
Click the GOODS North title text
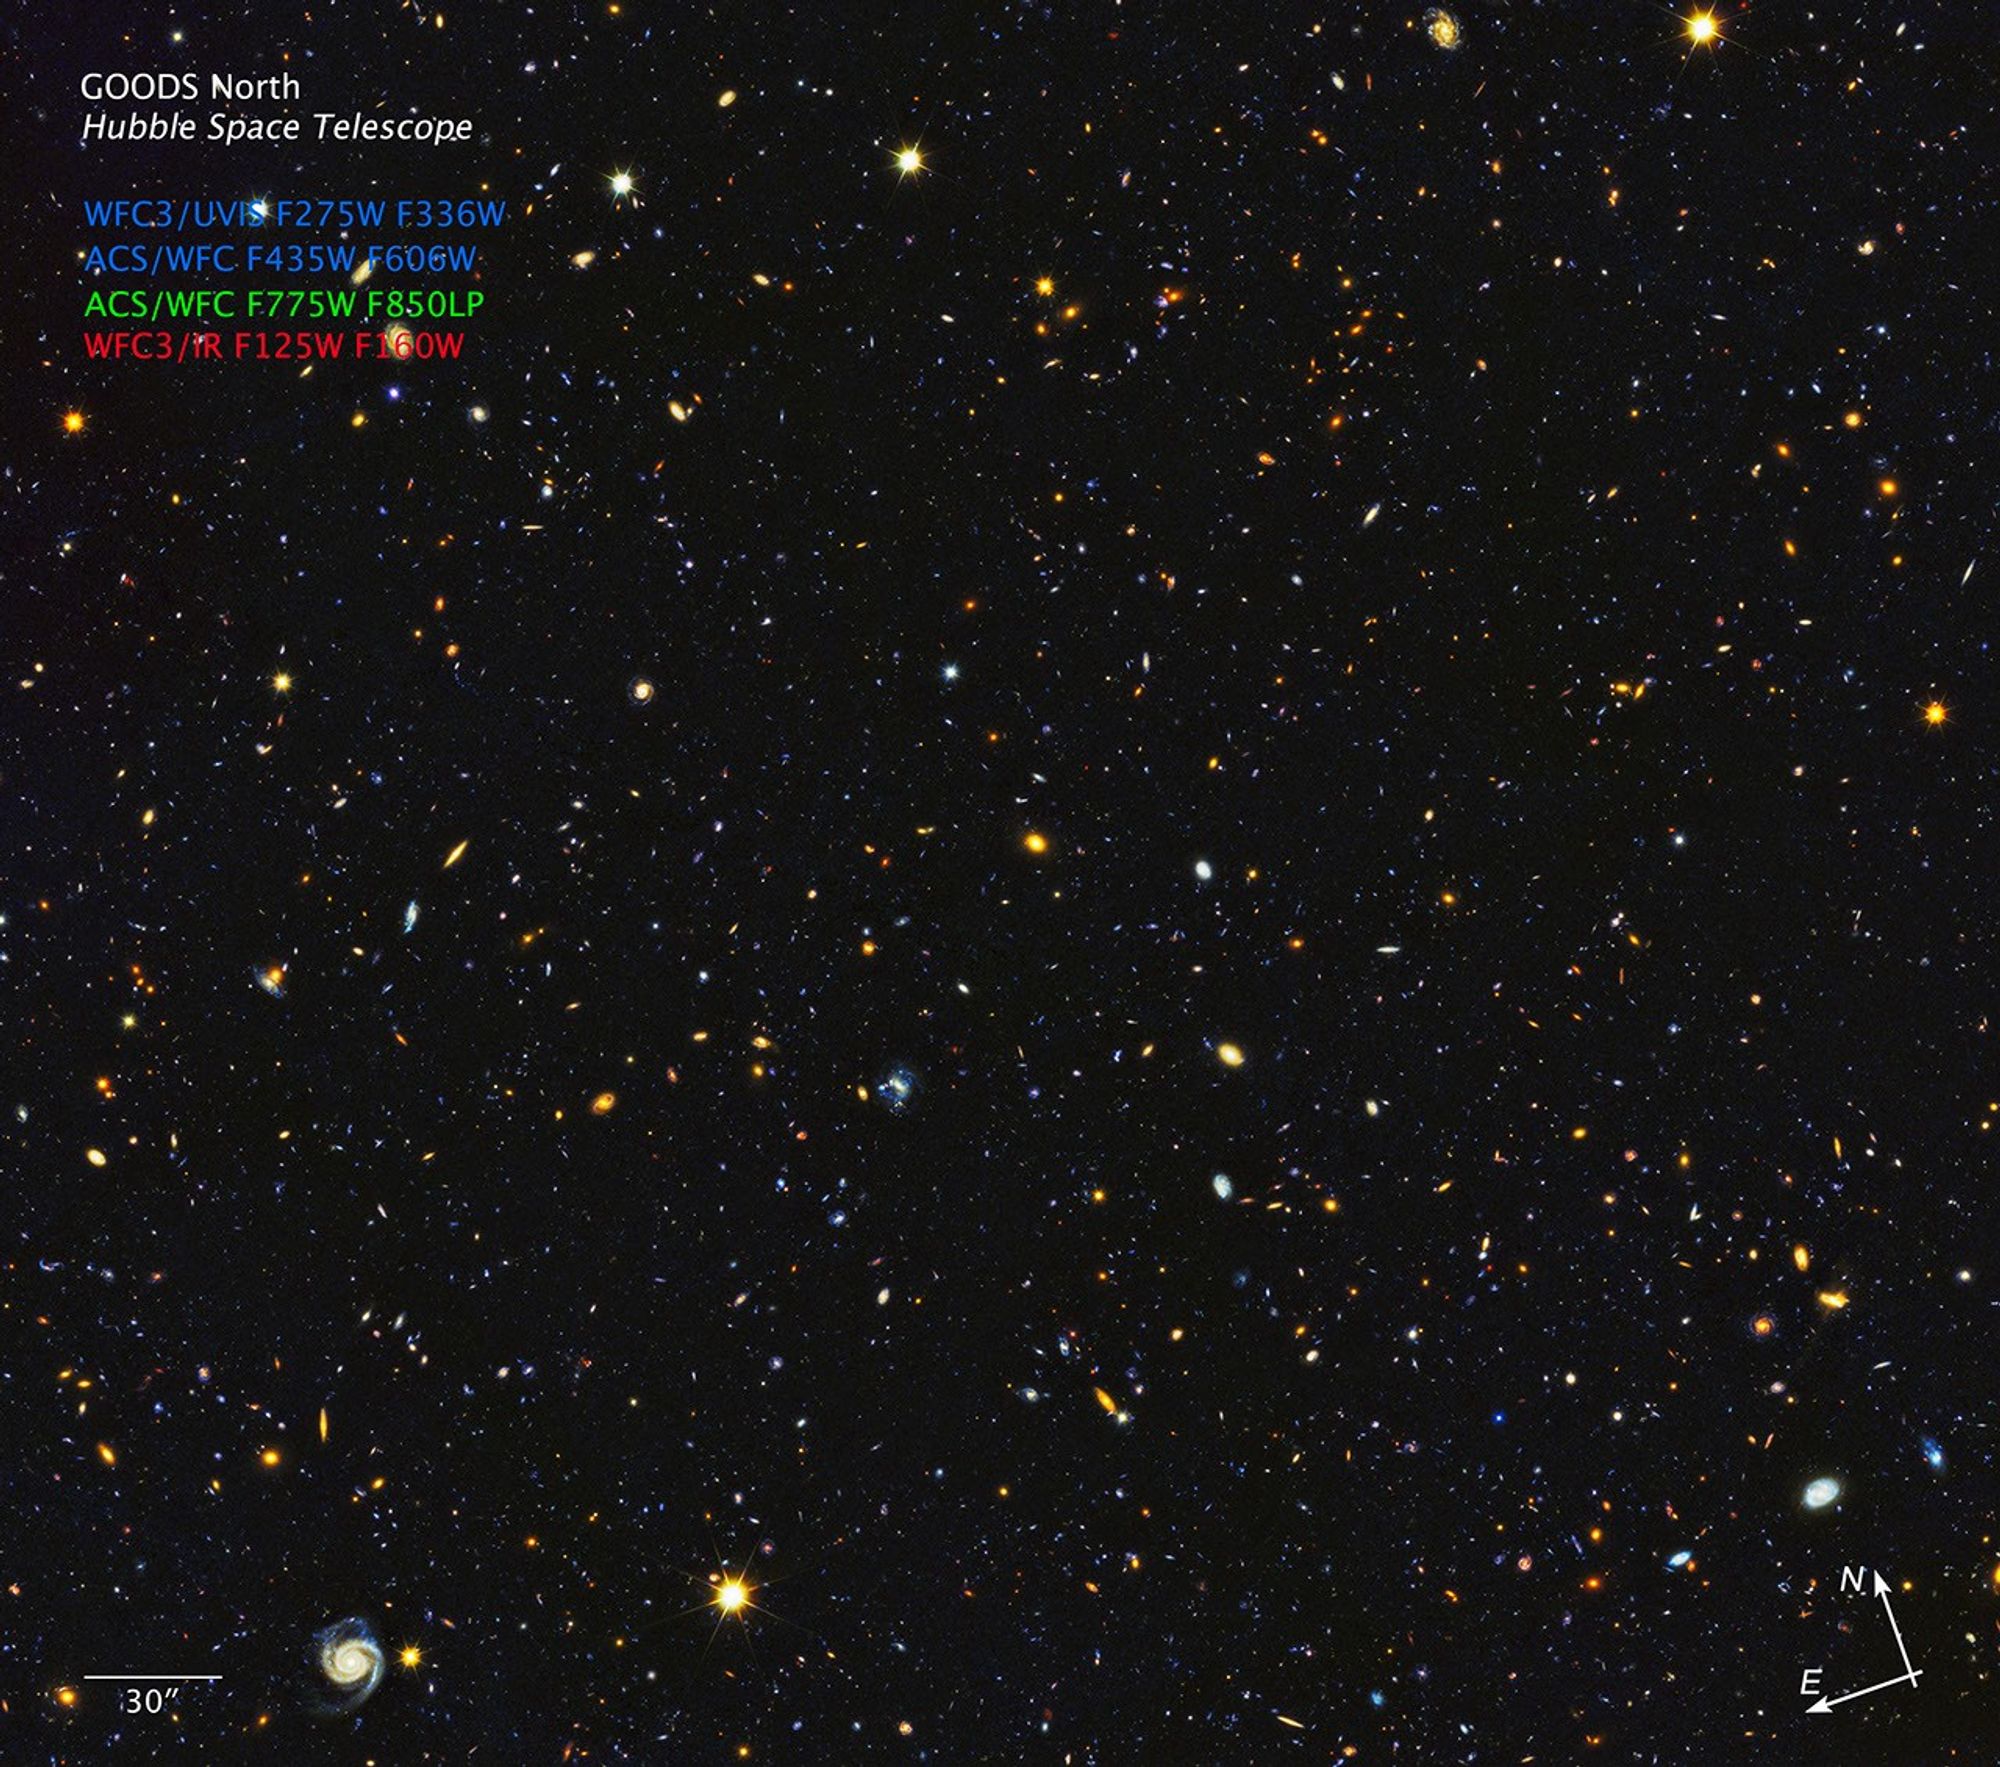[190, 88]
